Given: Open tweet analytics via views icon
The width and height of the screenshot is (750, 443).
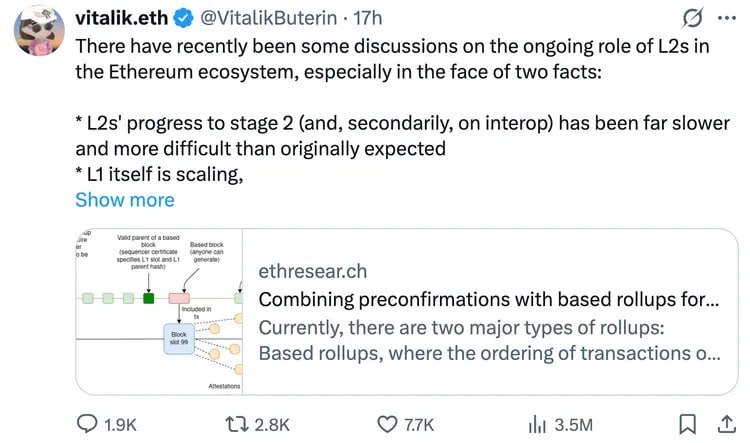Looking at the screenshot, I should tap(537, 424).
